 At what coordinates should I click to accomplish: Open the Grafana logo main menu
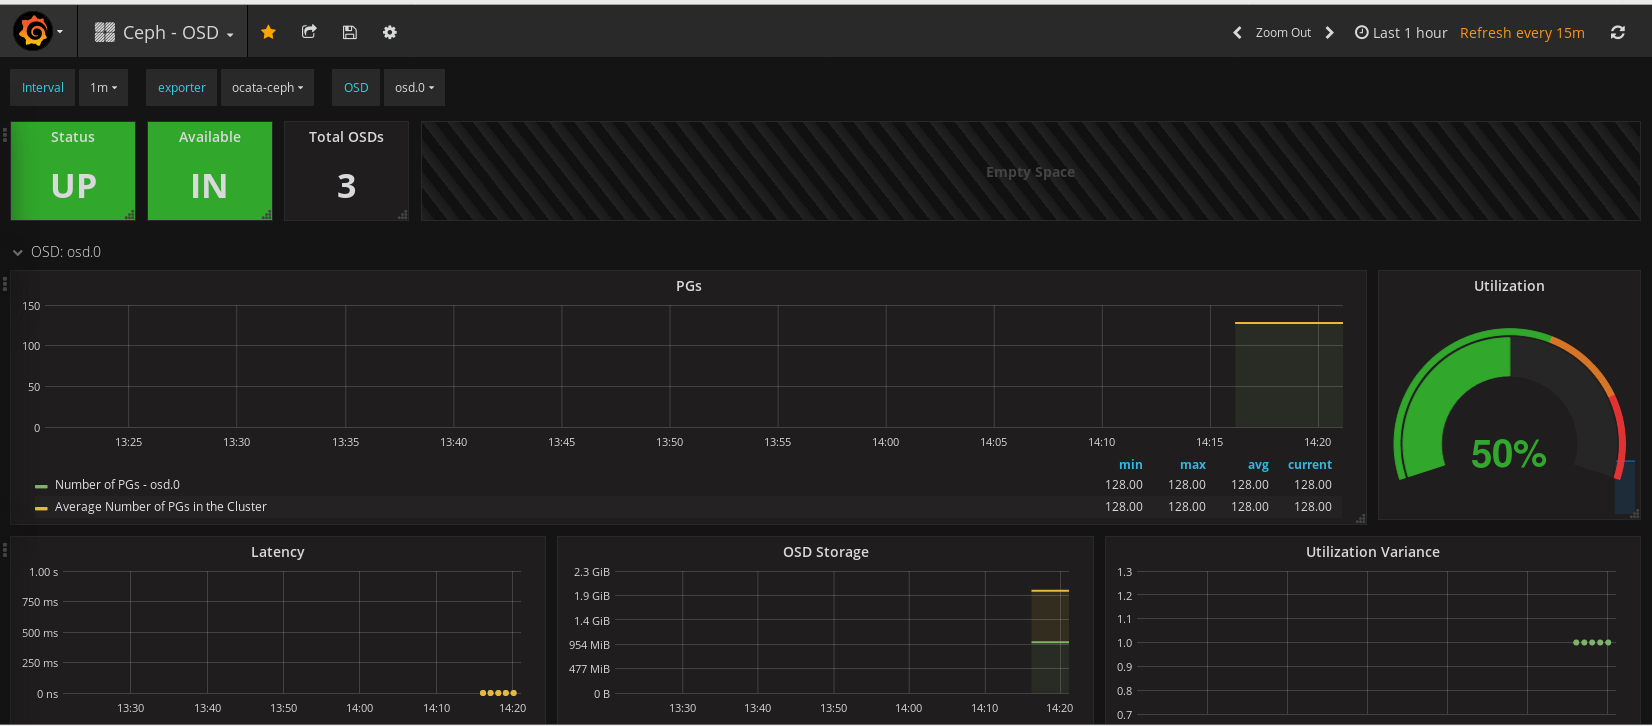(38, 32)
